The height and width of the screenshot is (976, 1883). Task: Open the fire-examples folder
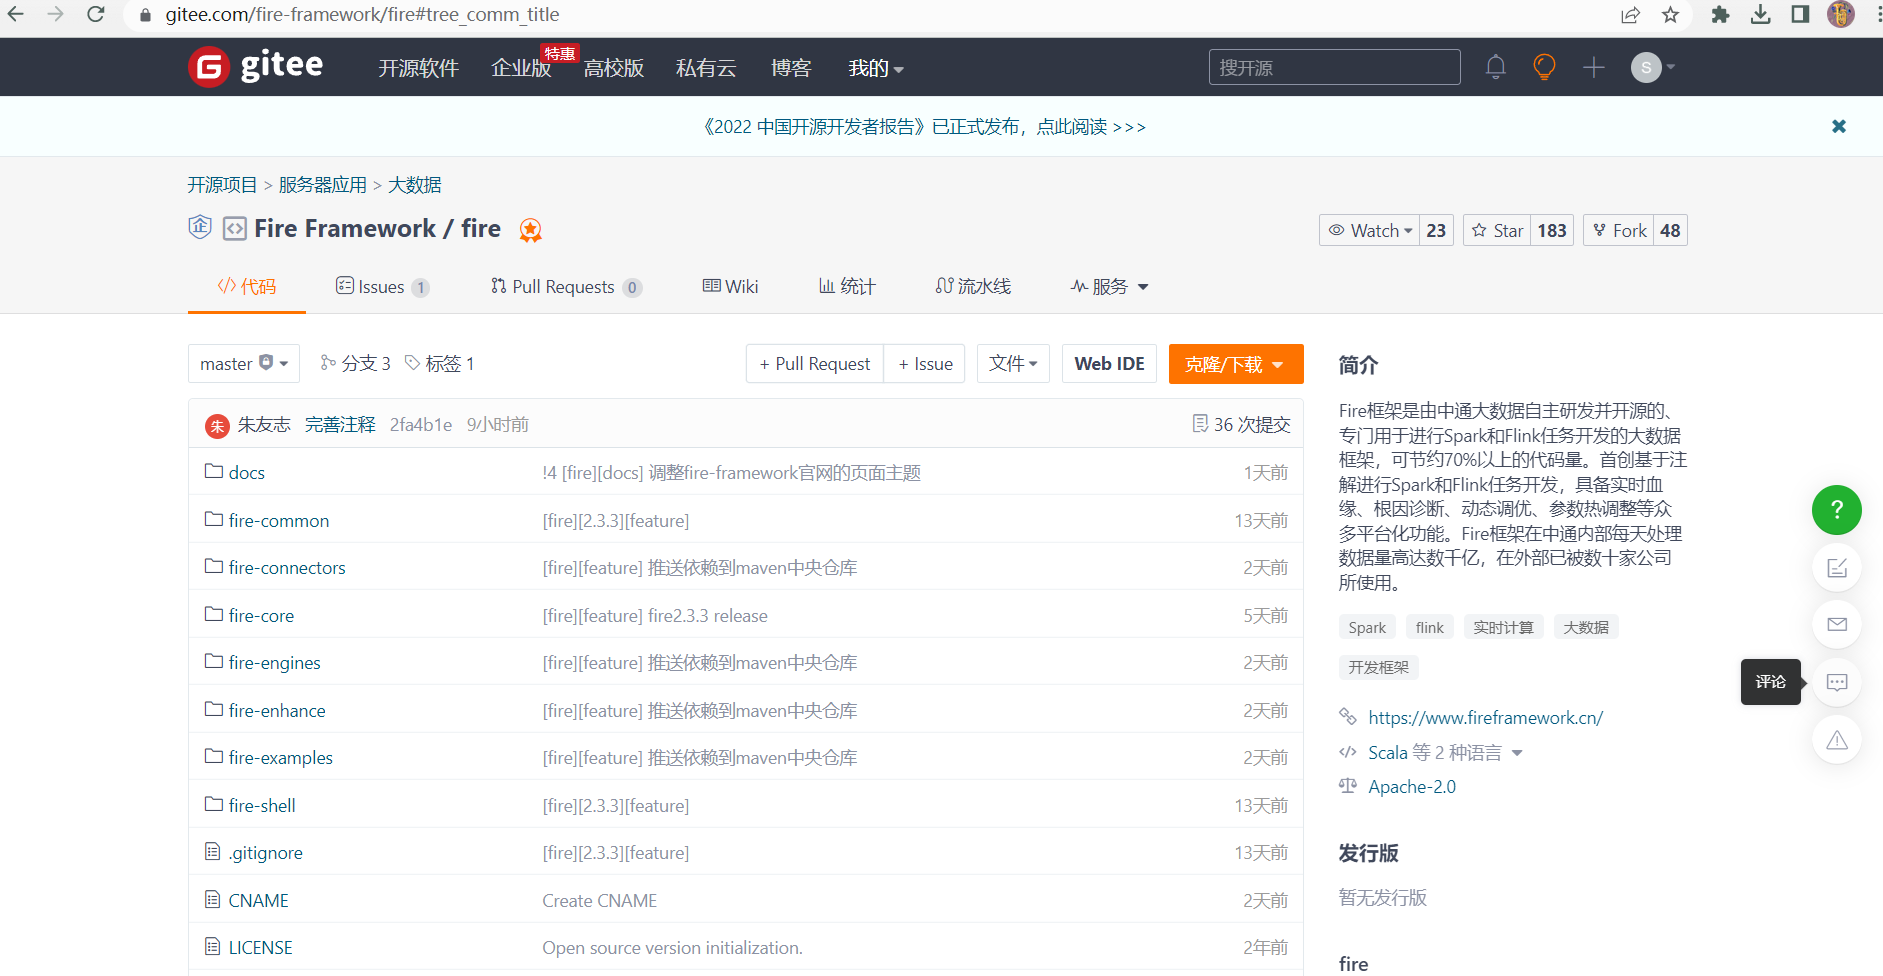[280, 757]
